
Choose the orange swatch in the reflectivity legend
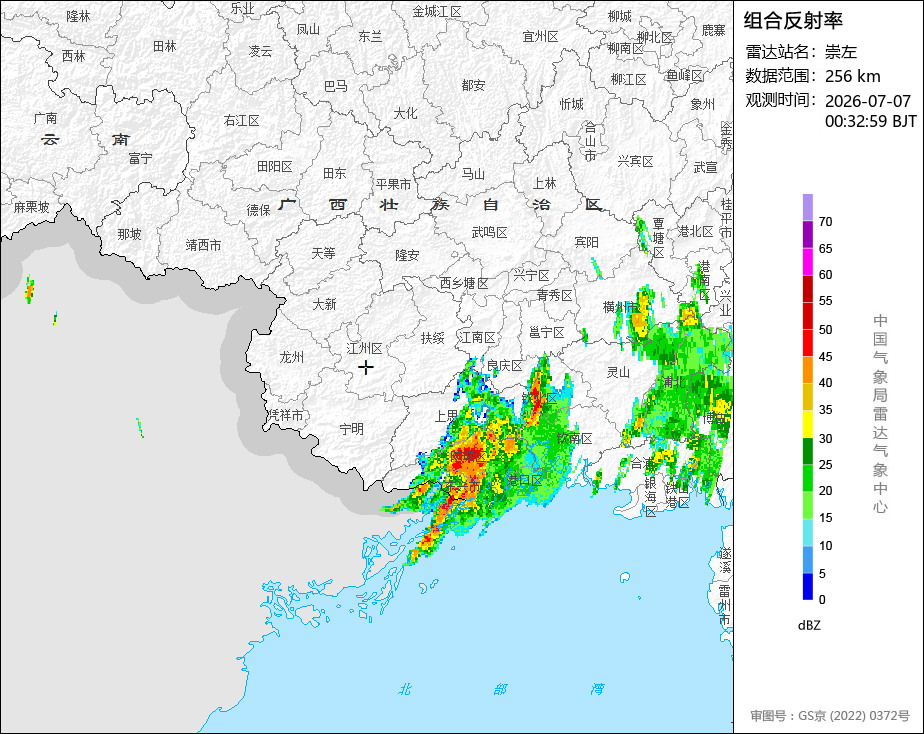pyautogui.click(x=807, y=370)
